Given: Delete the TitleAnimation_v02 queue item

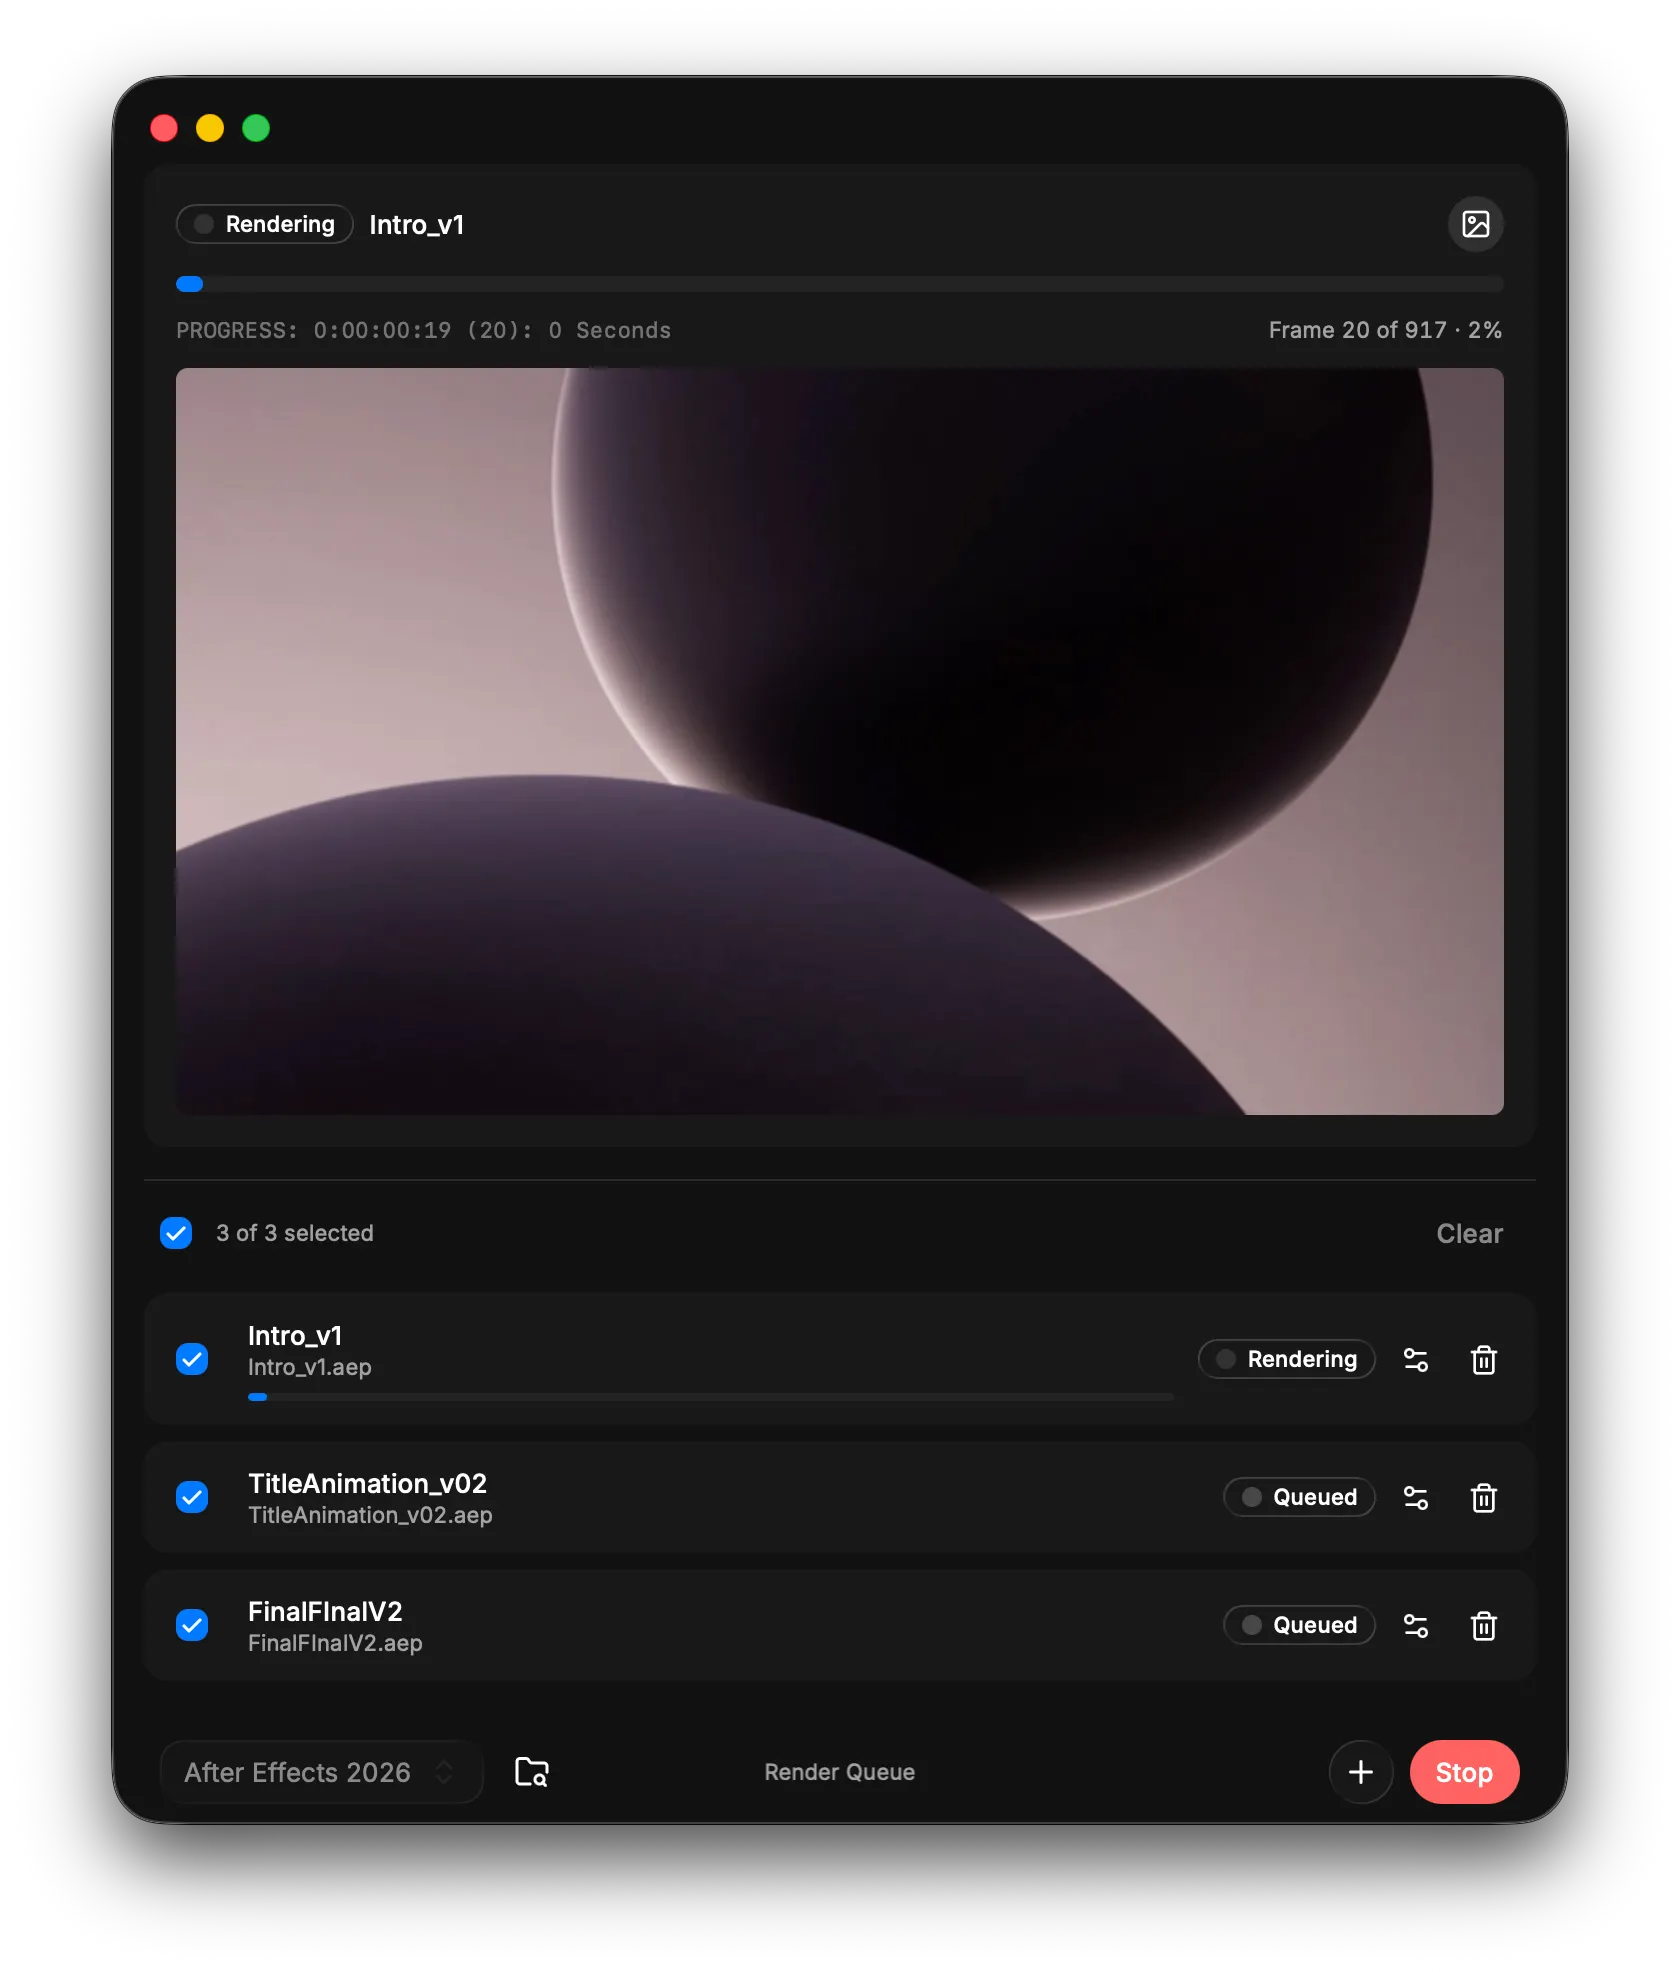Looking at the screenshot, I should click(1483, 1497).
